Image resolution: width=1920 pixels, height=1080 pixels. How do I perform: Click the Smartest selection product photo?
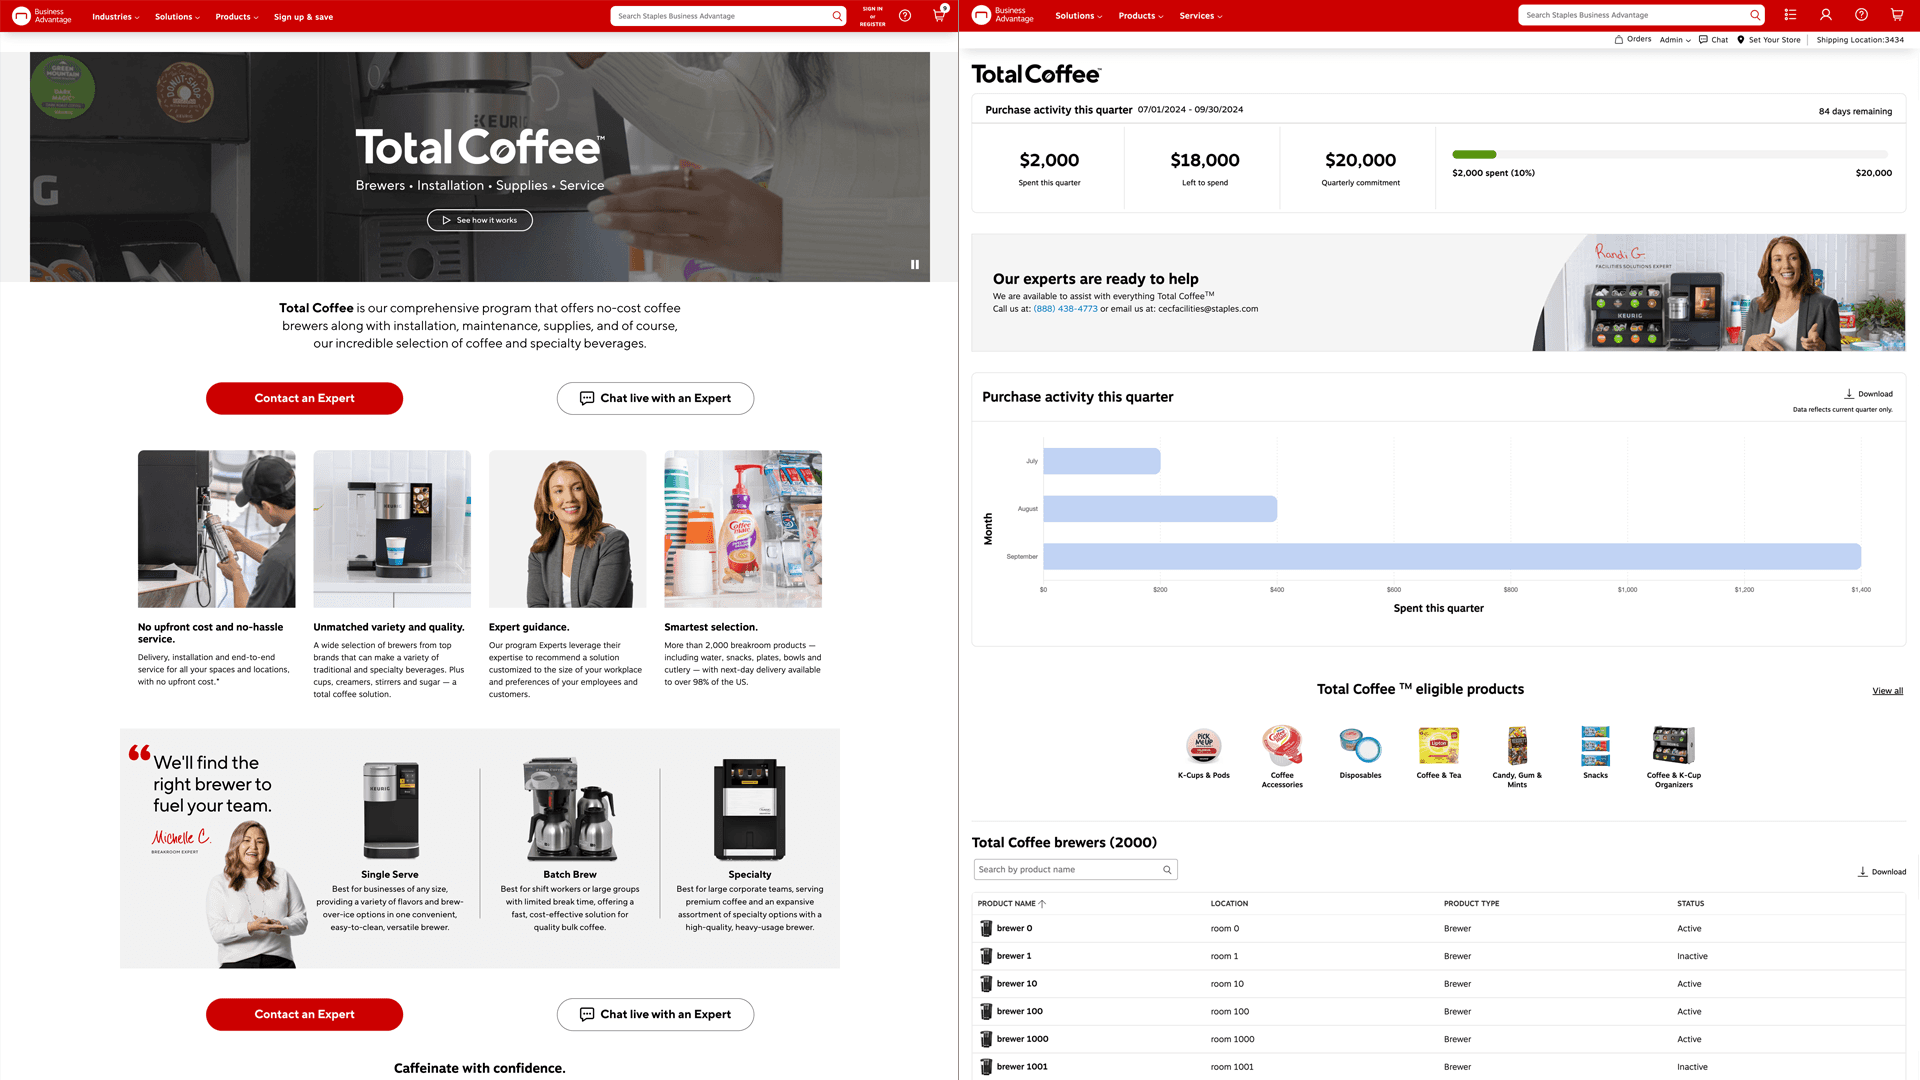(x=743, y=529)
